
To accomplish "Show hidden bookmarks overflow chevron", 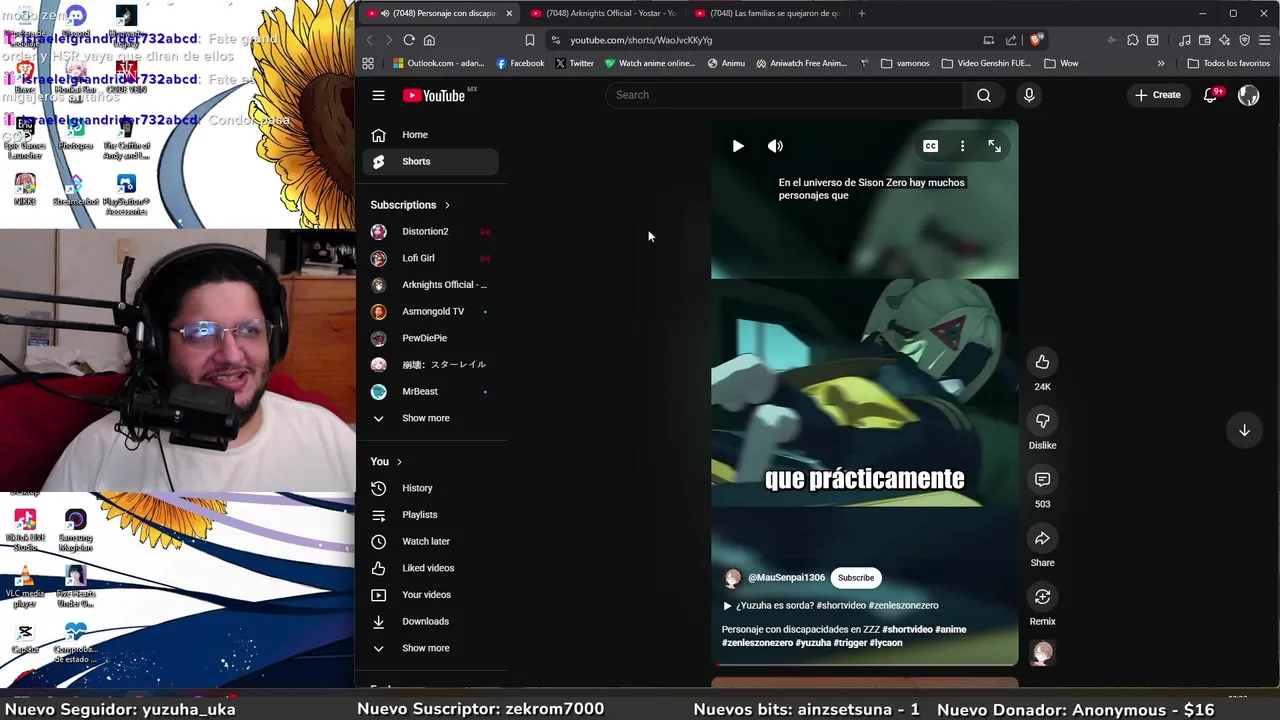I will [1161, 63].
